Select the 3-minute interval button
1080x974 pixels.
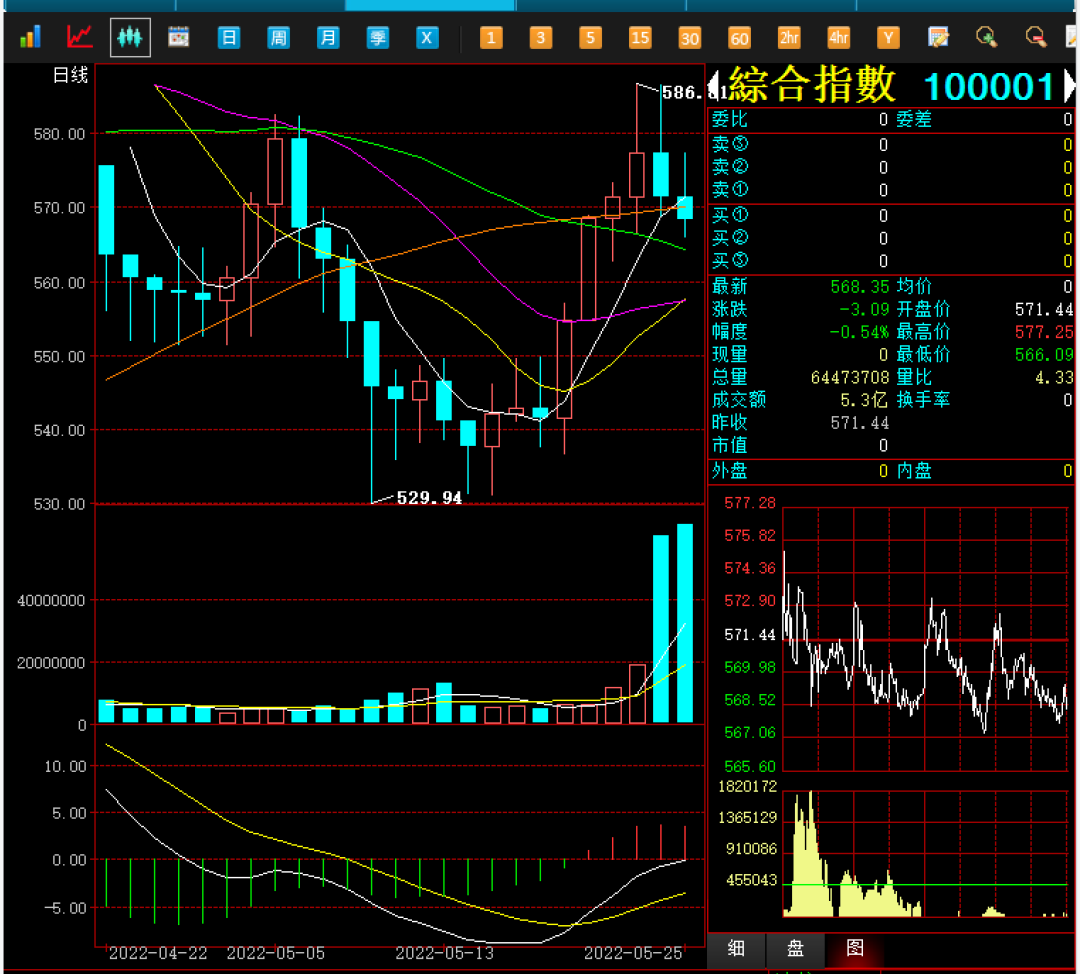(541, 37)
